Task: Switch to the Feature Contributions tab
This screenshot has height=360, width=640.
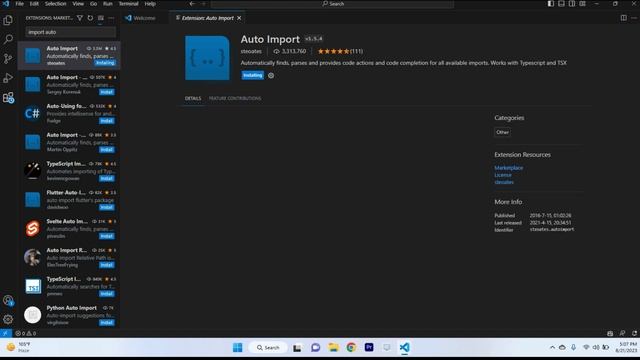Action: [235, 98]
